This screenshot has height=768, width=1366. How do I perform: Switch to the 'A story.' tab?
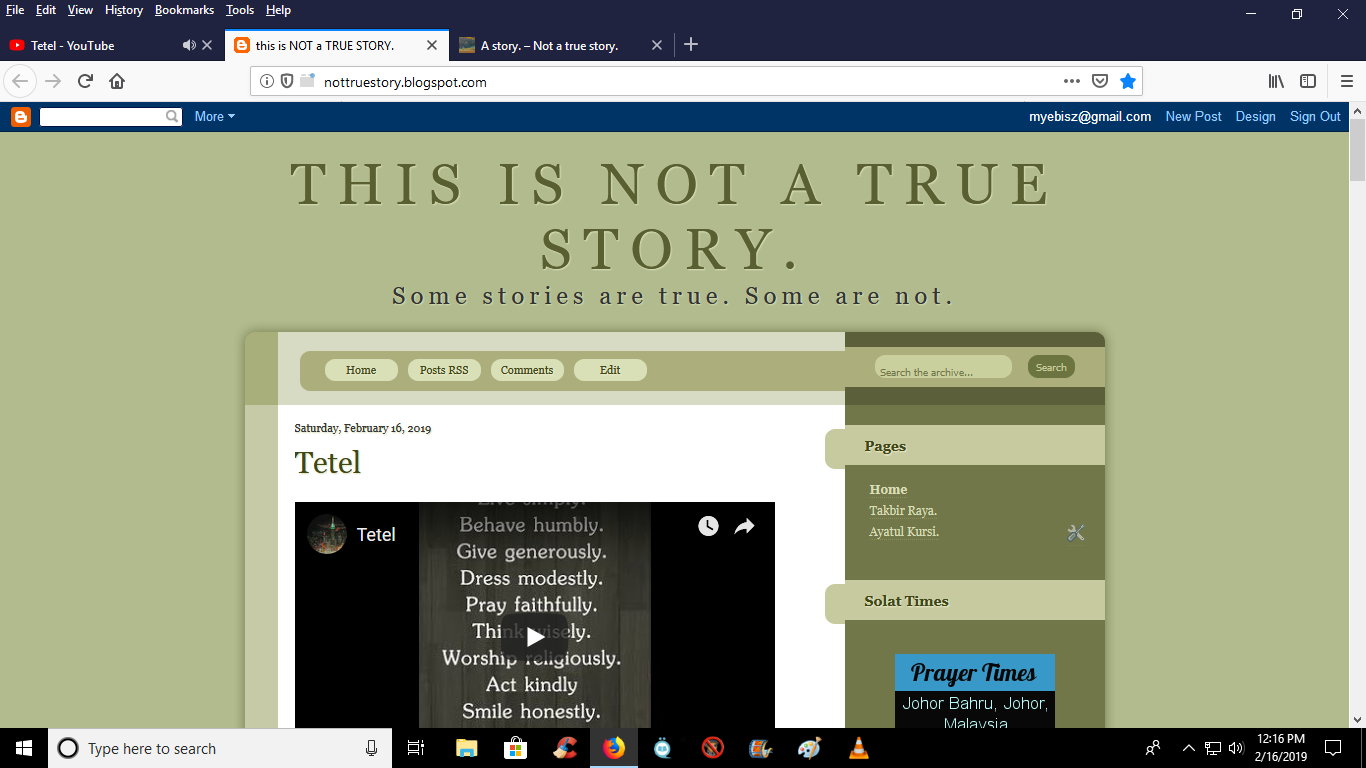point(549,45)
